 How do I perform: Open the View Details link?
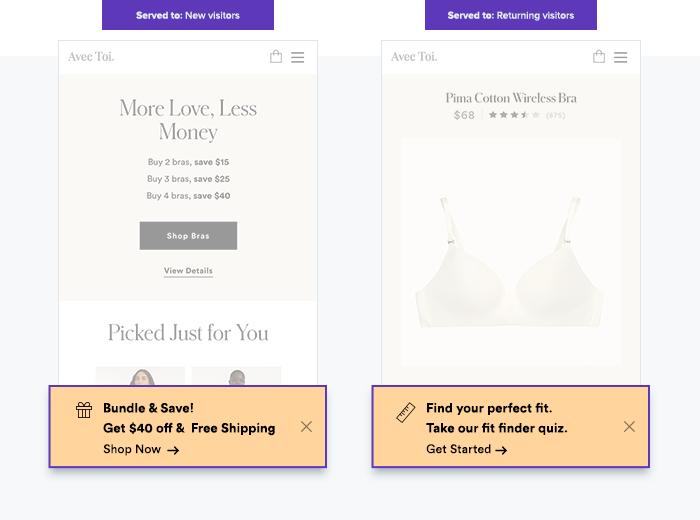coord(188,271)
